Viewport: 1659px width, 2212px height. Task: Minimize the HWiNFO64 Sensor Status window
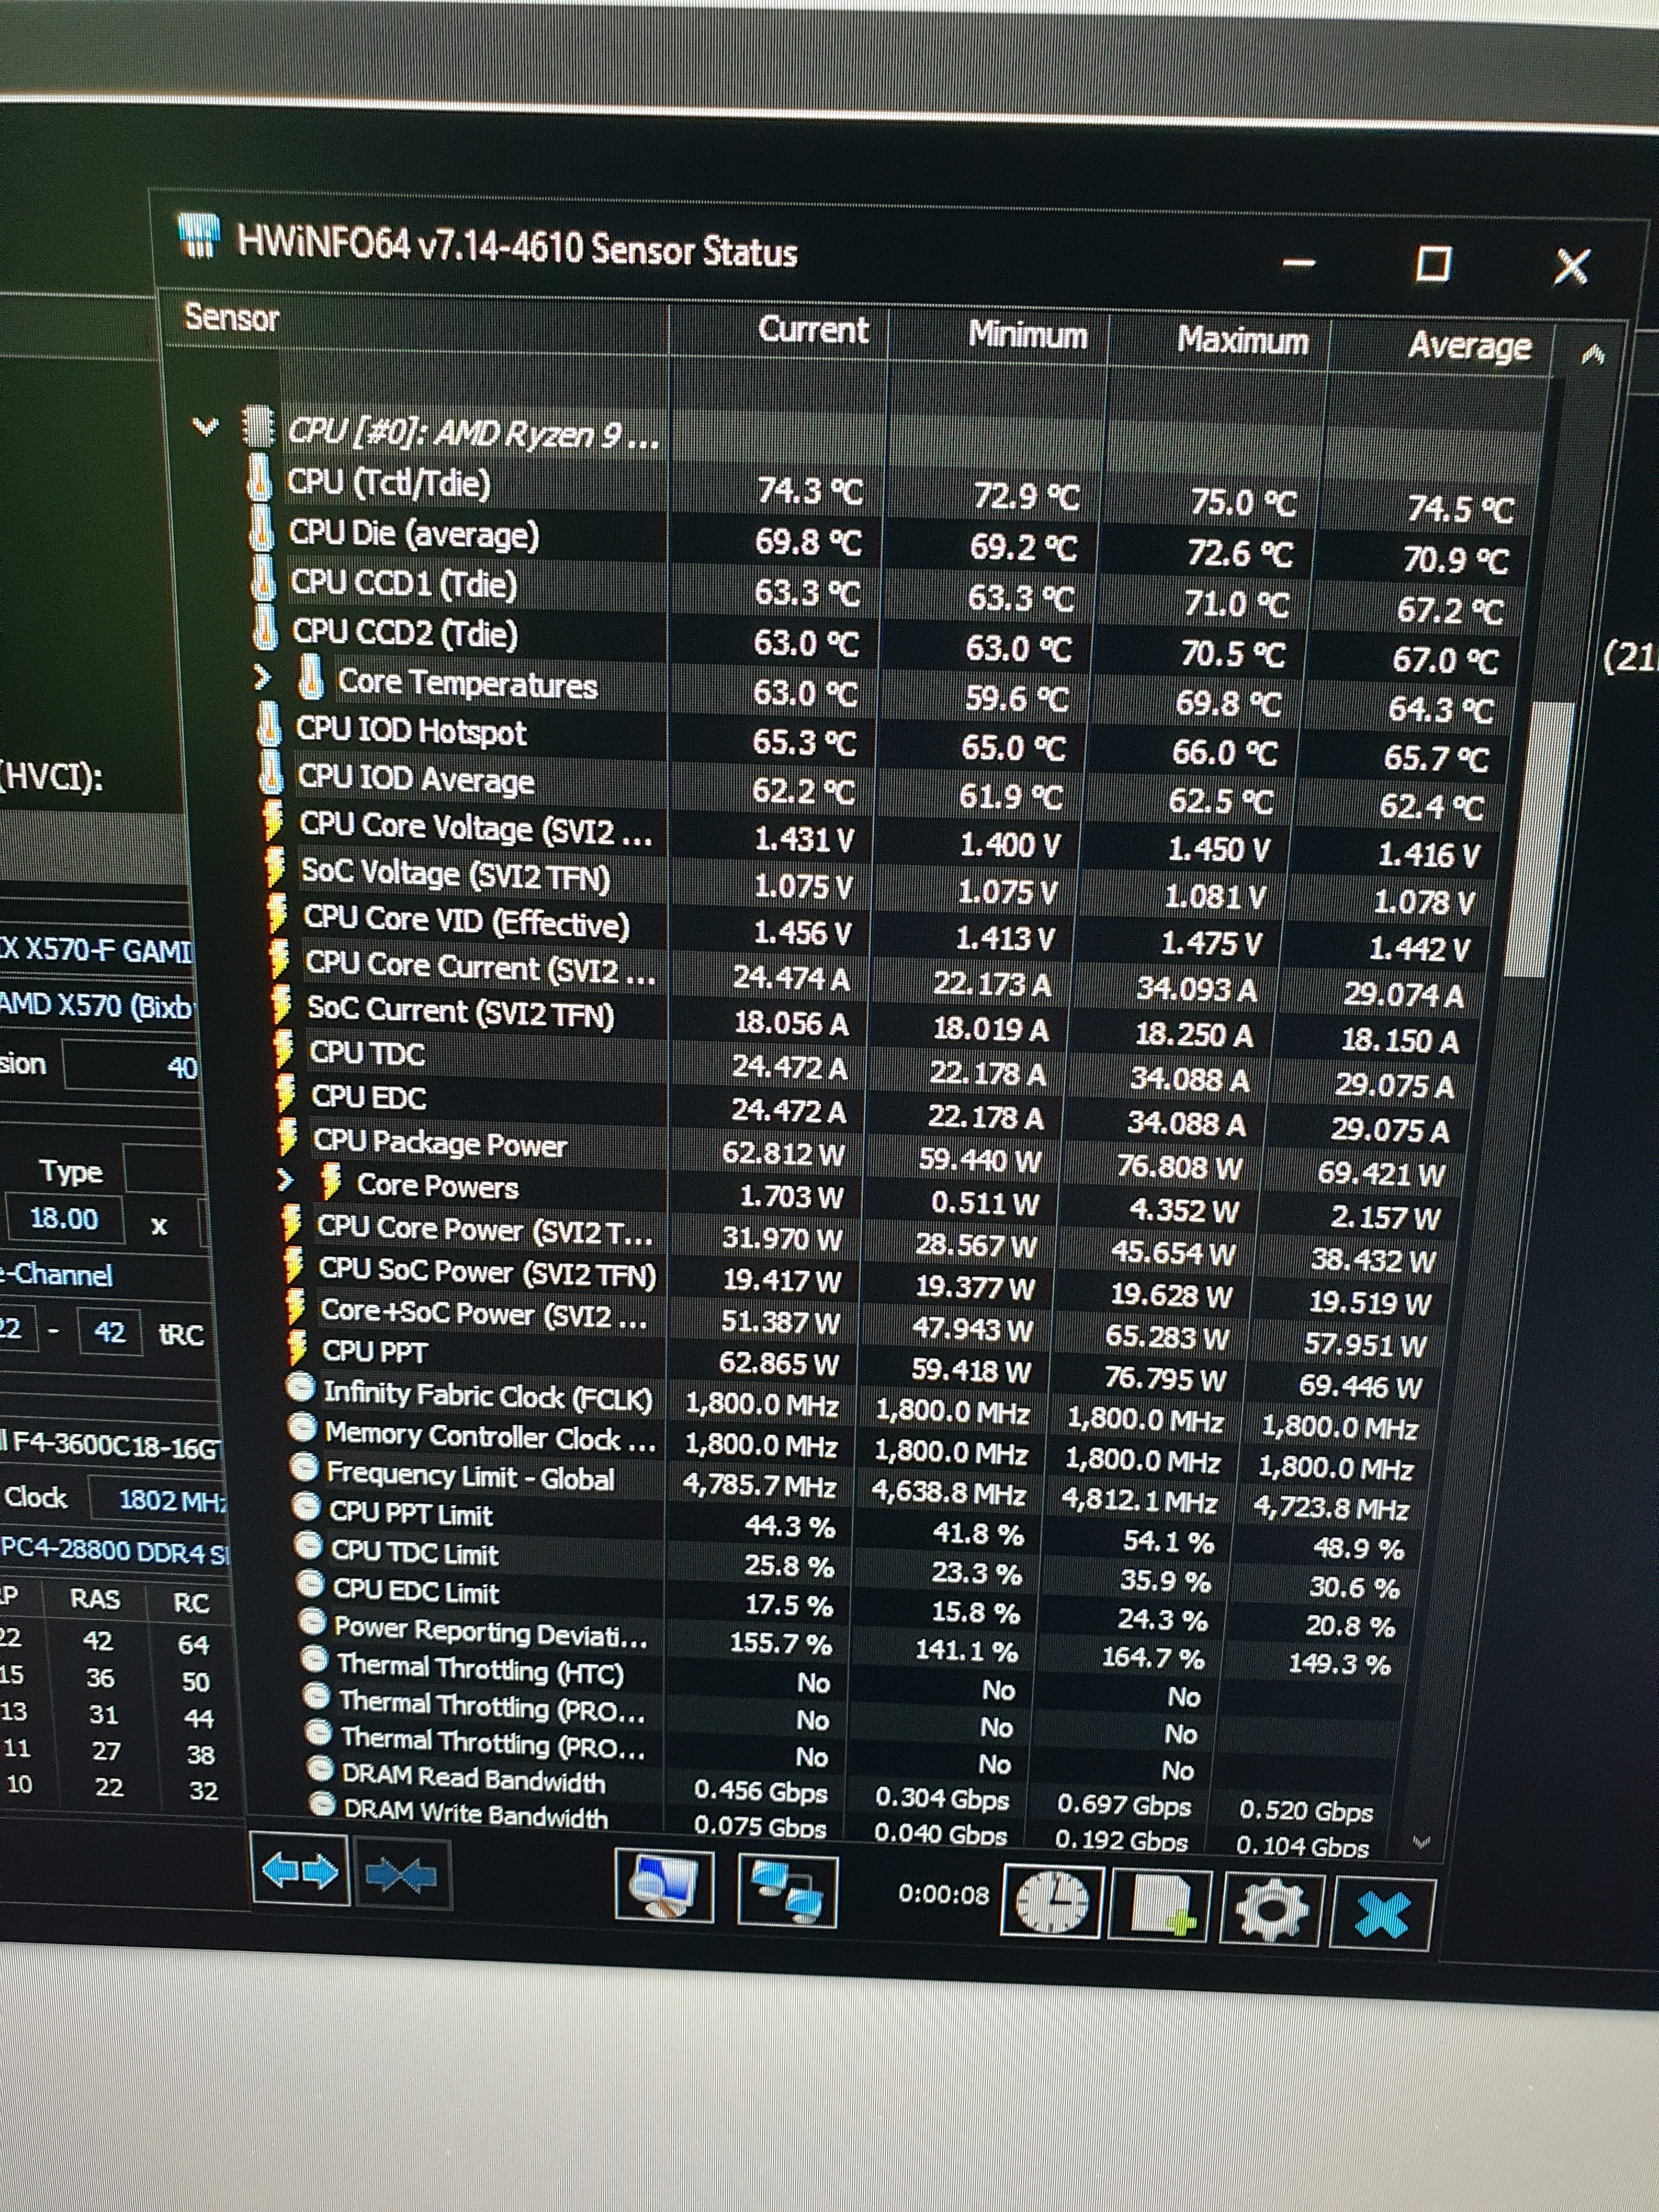1298,263
